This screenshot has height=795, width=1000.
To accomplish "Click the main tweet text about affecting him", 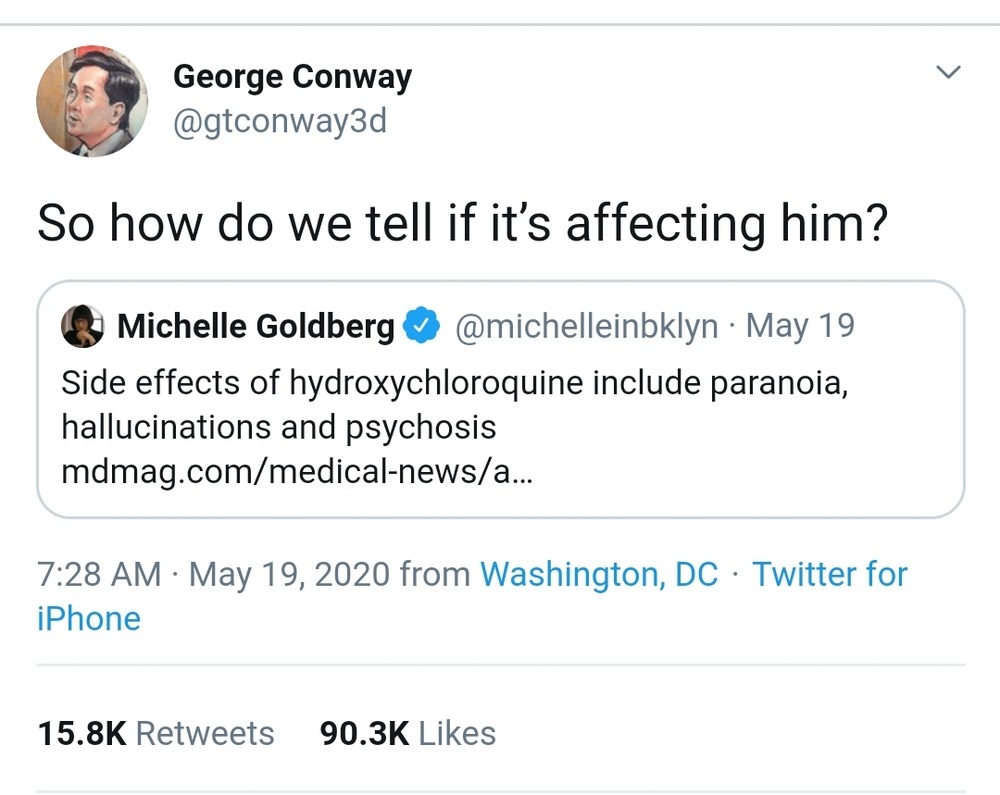I will [x=462, y=224].
